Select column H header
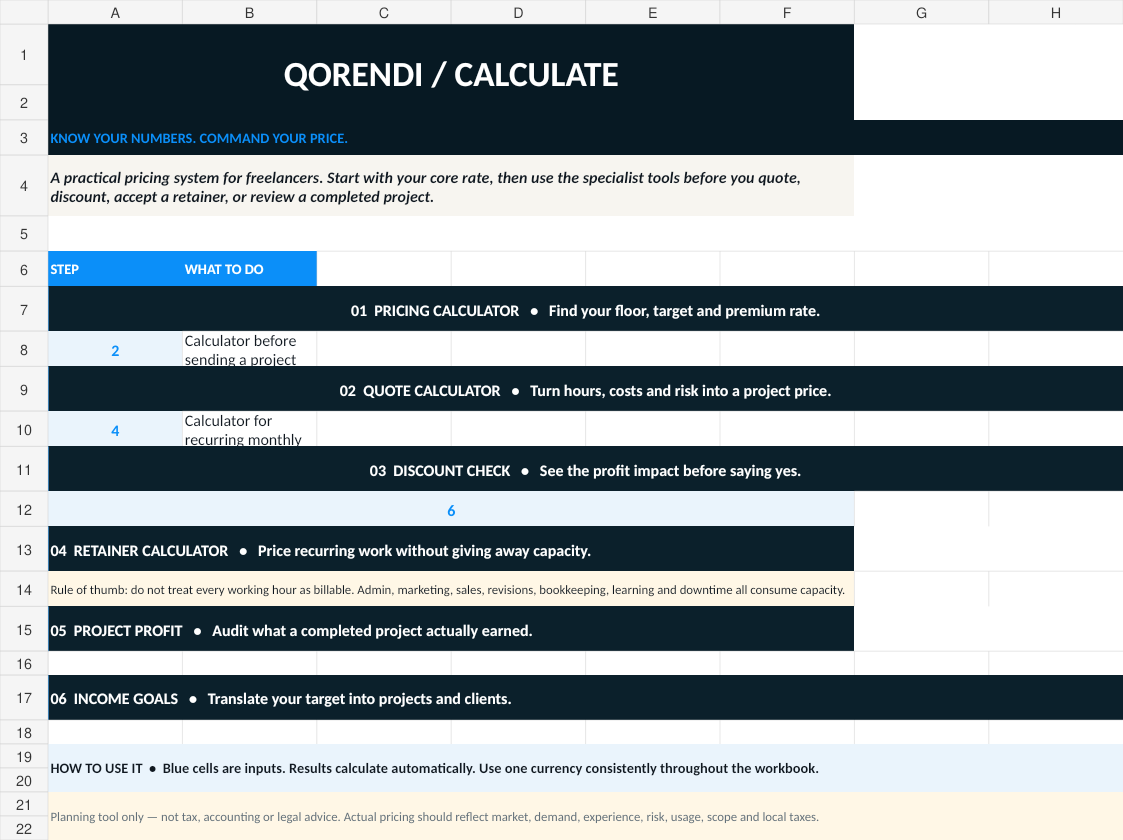This screenshot has width=1123, height=840. coord(1056,12)
